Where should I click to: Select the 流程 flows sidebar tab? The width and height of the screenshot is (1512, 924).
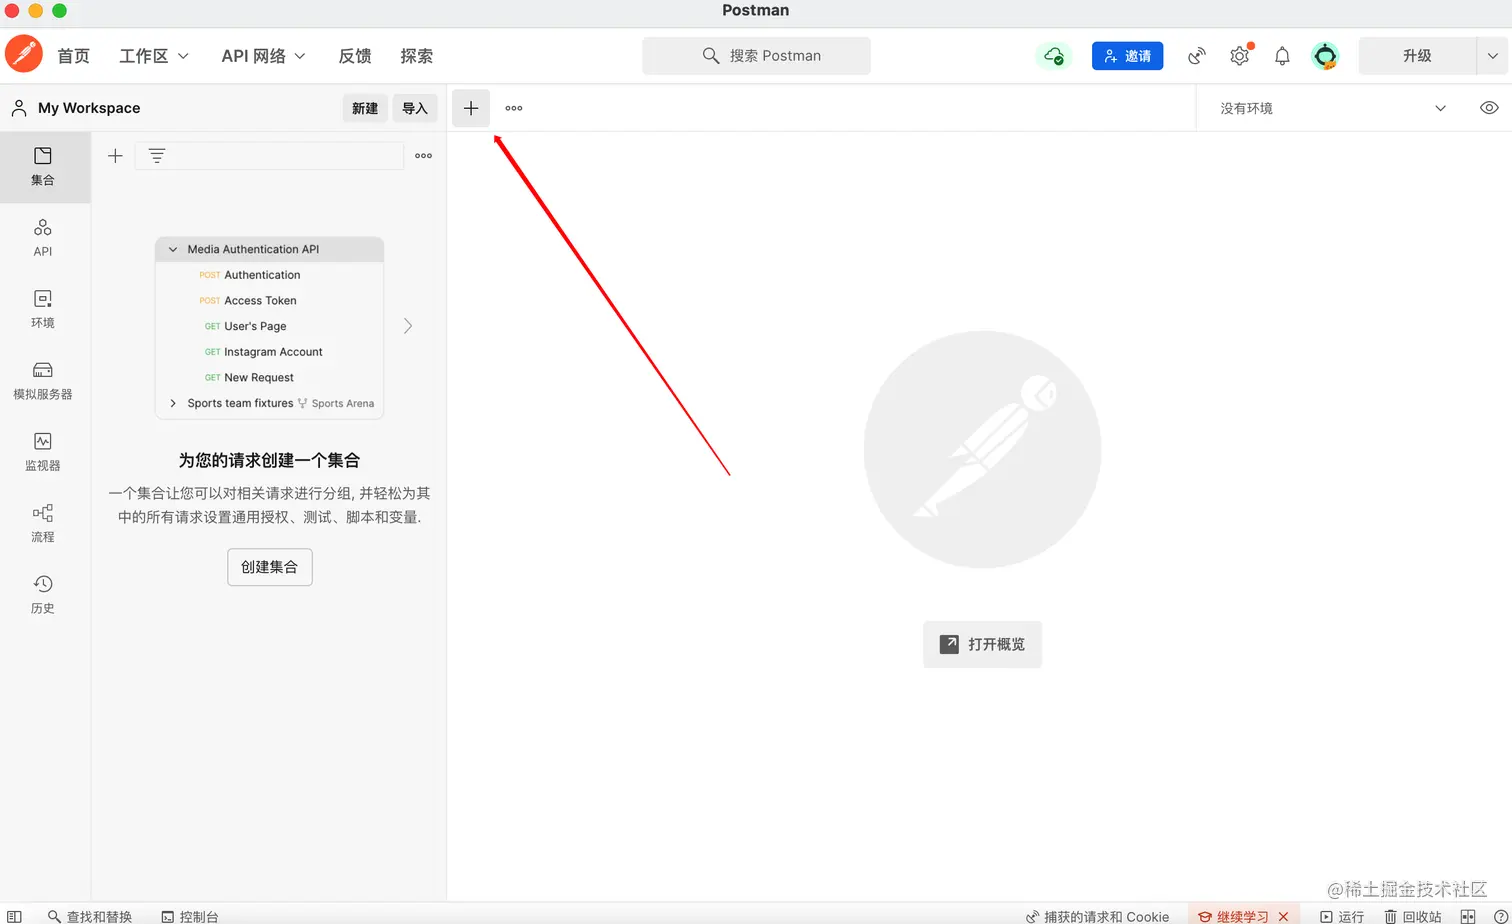point(43,524)
